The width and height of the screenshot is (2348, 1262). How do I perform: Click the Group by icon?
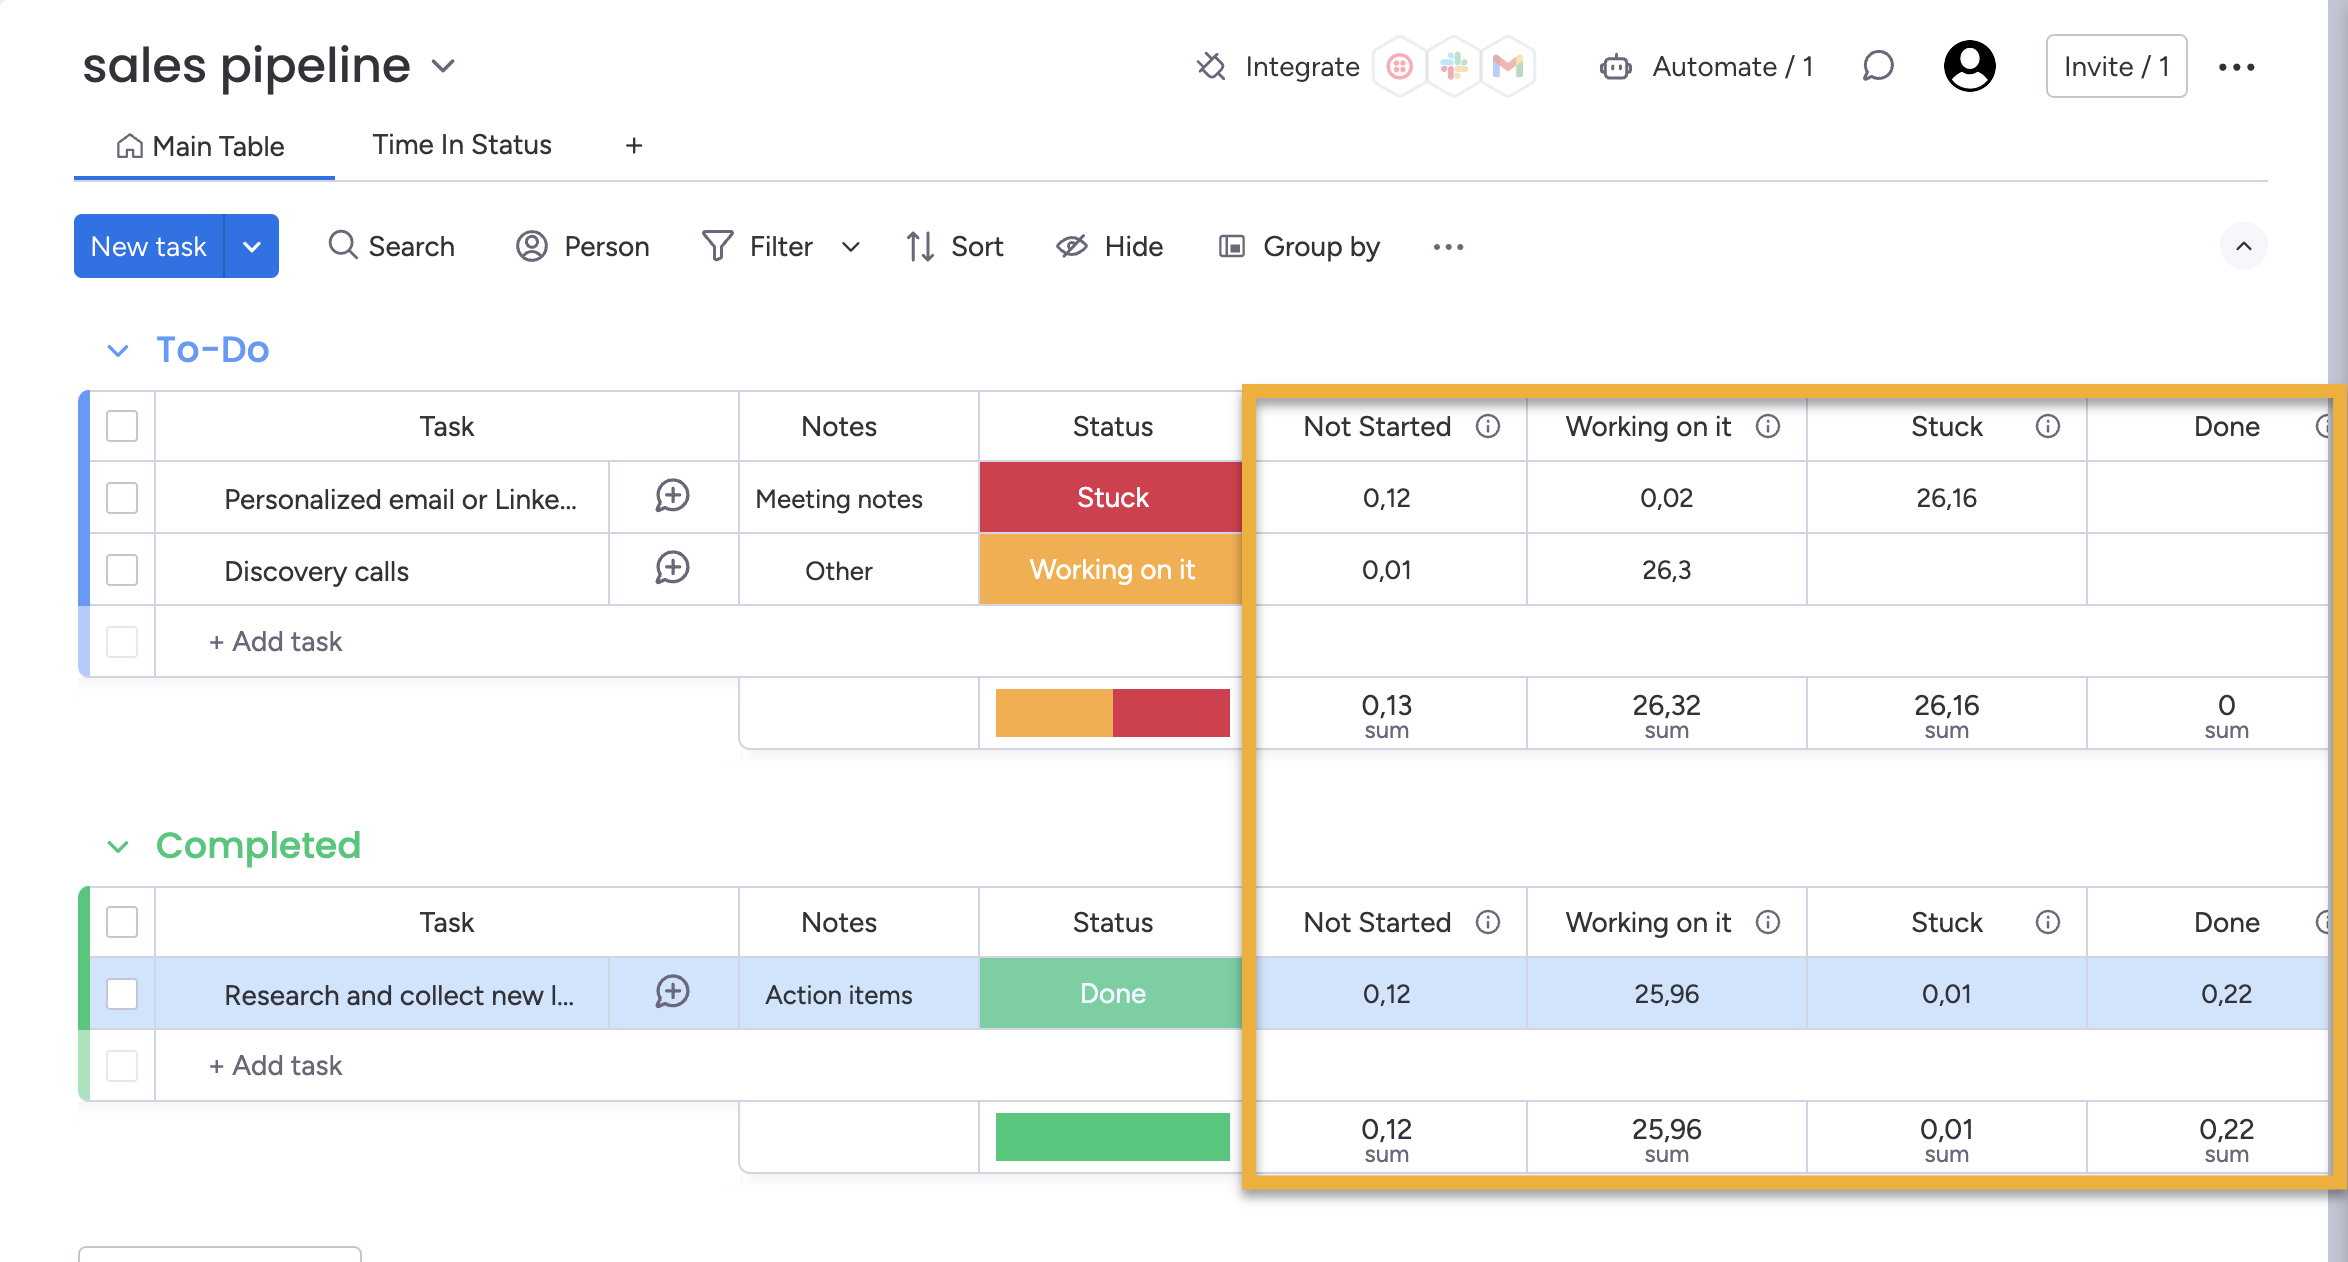point(1232,246)
